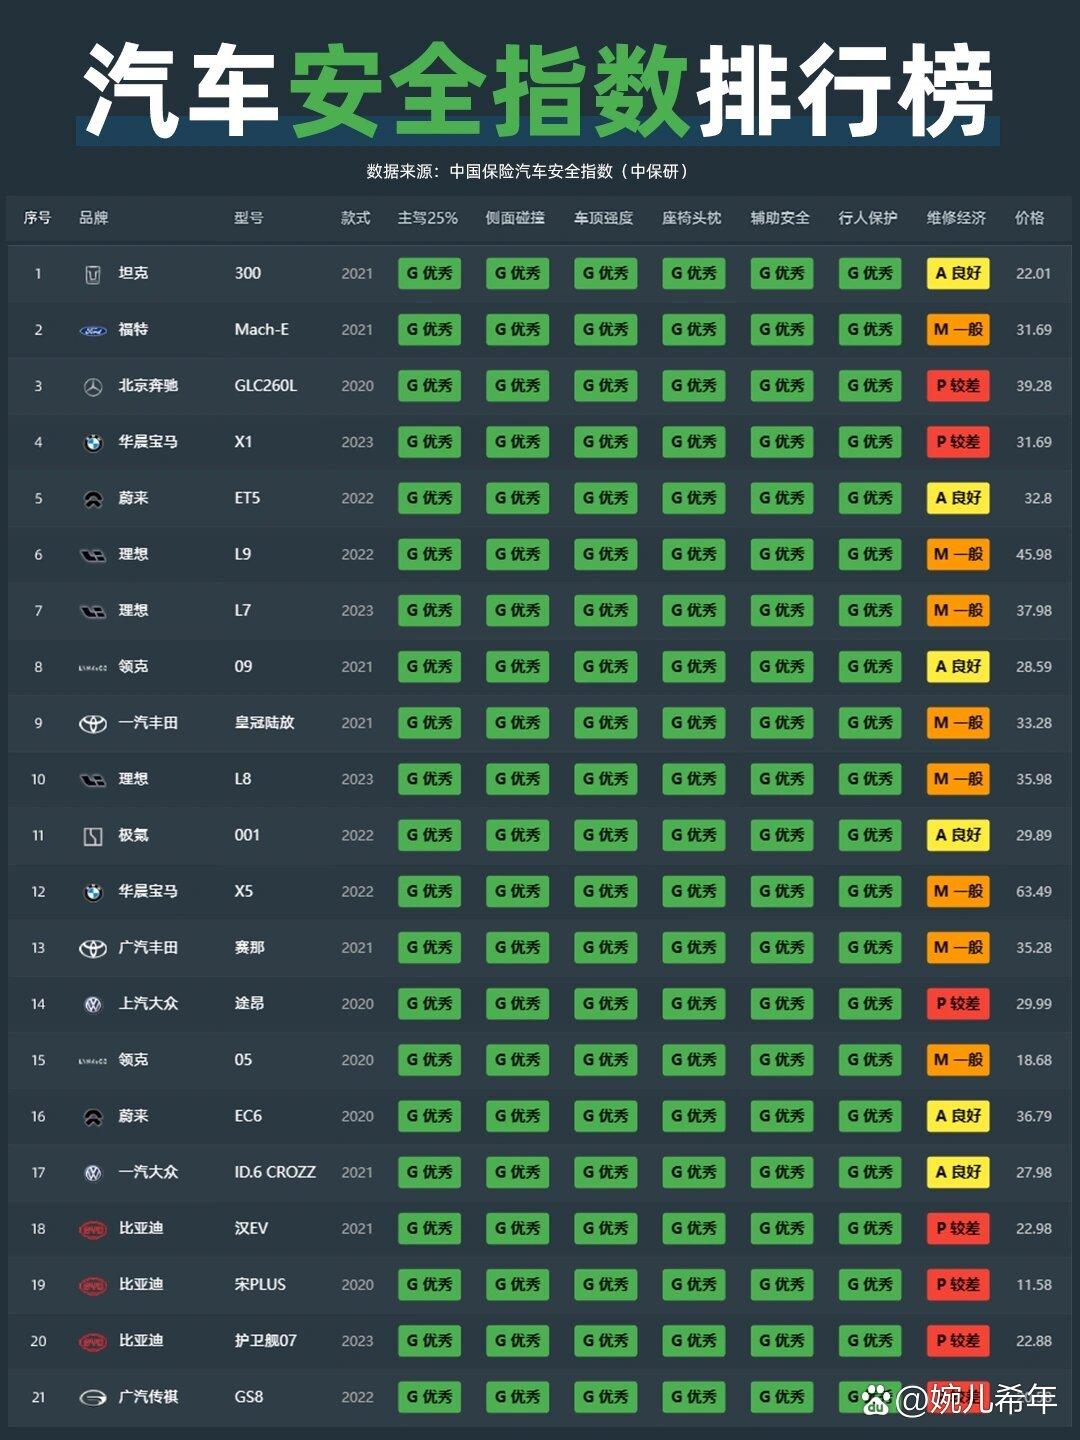Click the Volkswagen logo beside 上汽大众

(93, 1004)
